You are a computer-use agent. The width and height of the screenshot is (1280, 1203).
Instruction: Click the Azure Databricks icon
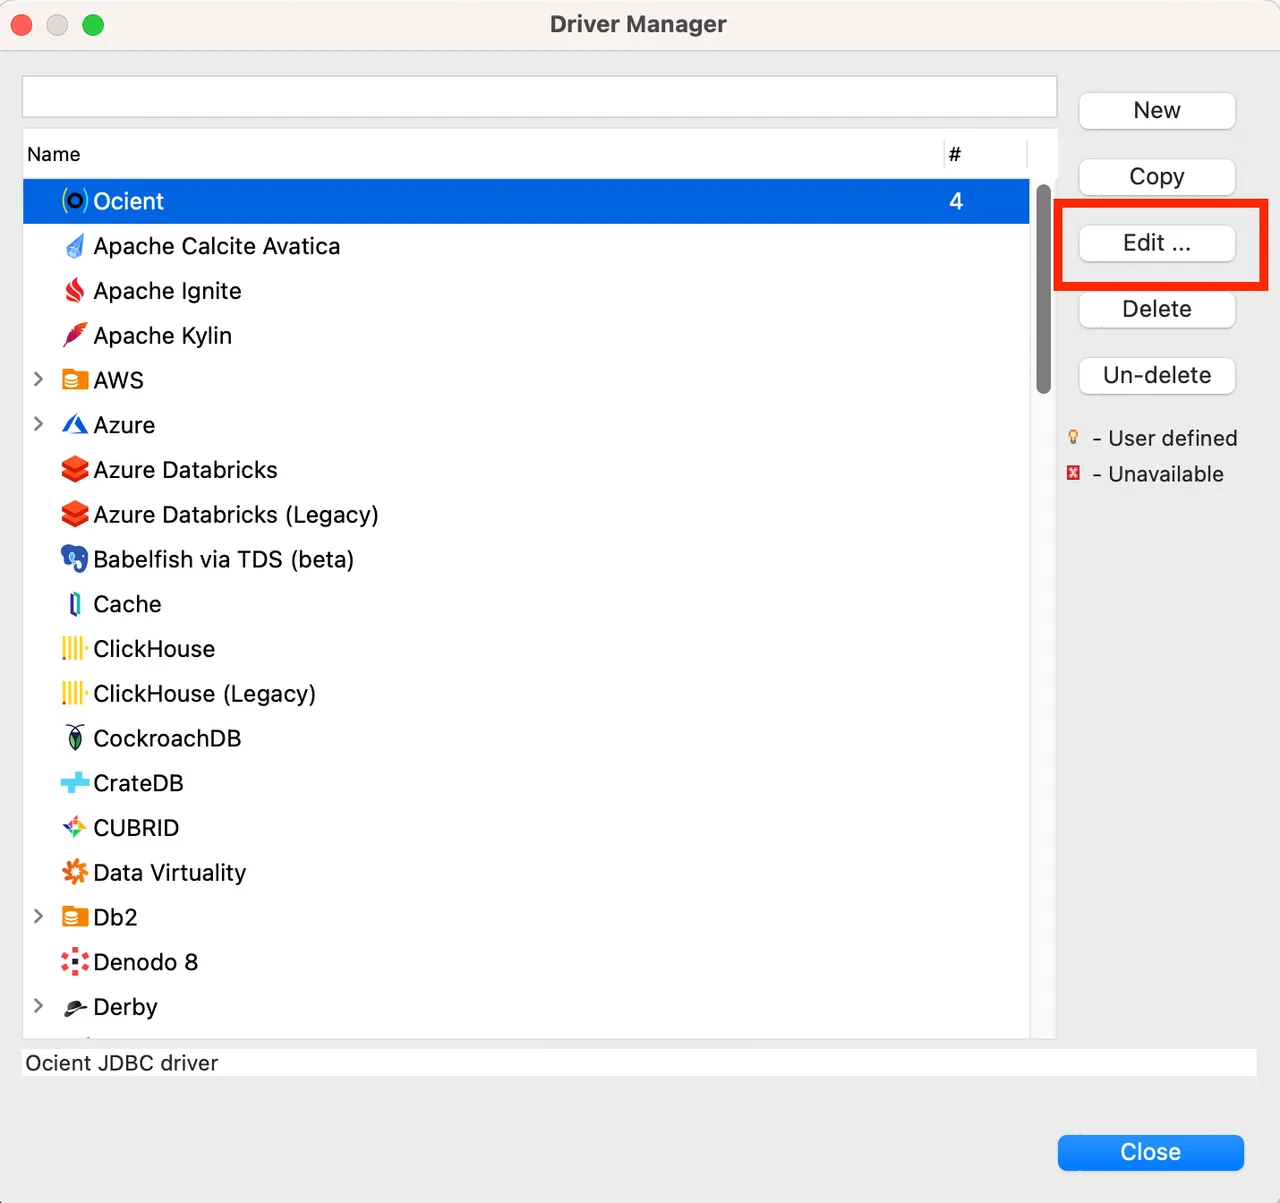(x=74, y=469)
